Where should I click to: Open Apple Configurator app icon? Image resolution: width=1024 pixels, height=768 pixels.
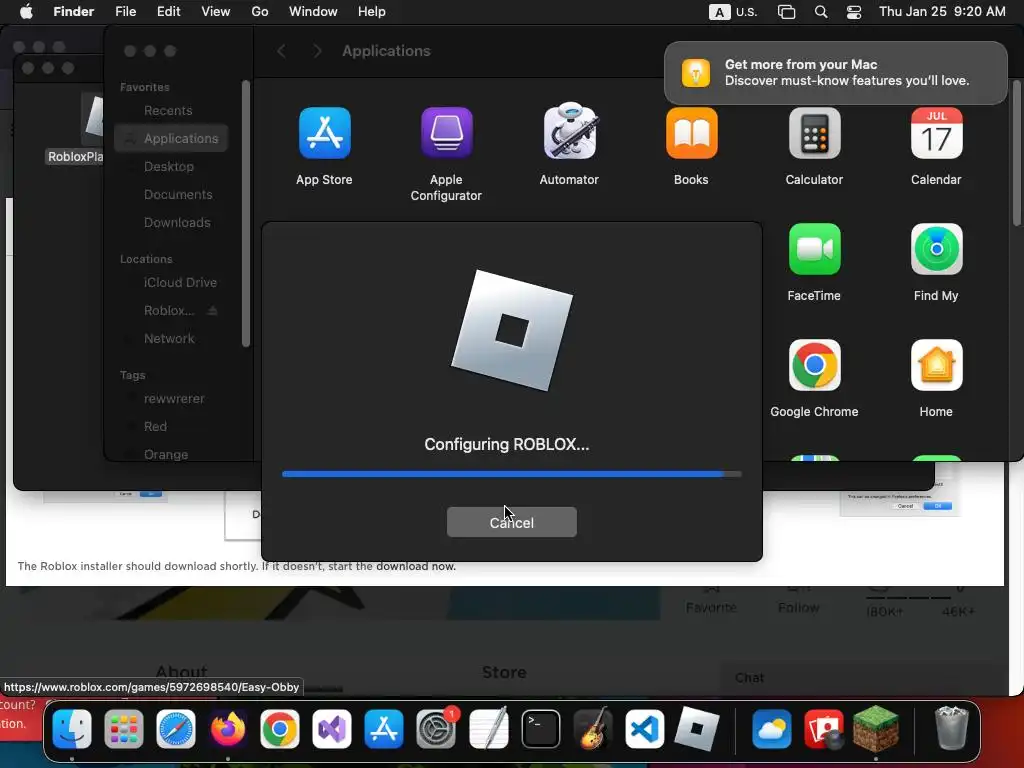tap(447, 133)
